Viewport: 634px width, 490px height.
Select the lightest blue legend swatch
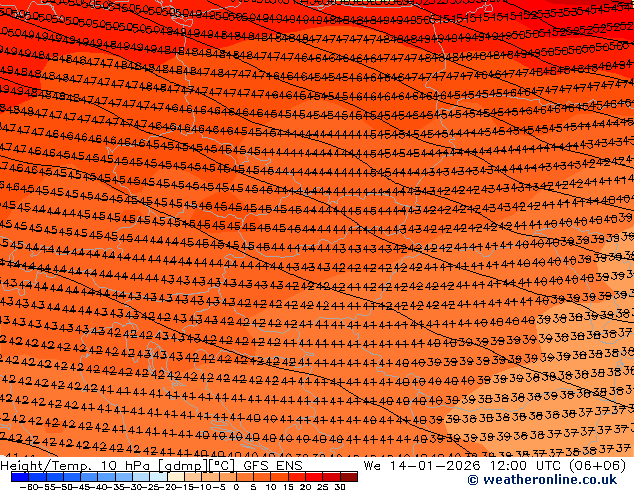[x=158, y=477]
